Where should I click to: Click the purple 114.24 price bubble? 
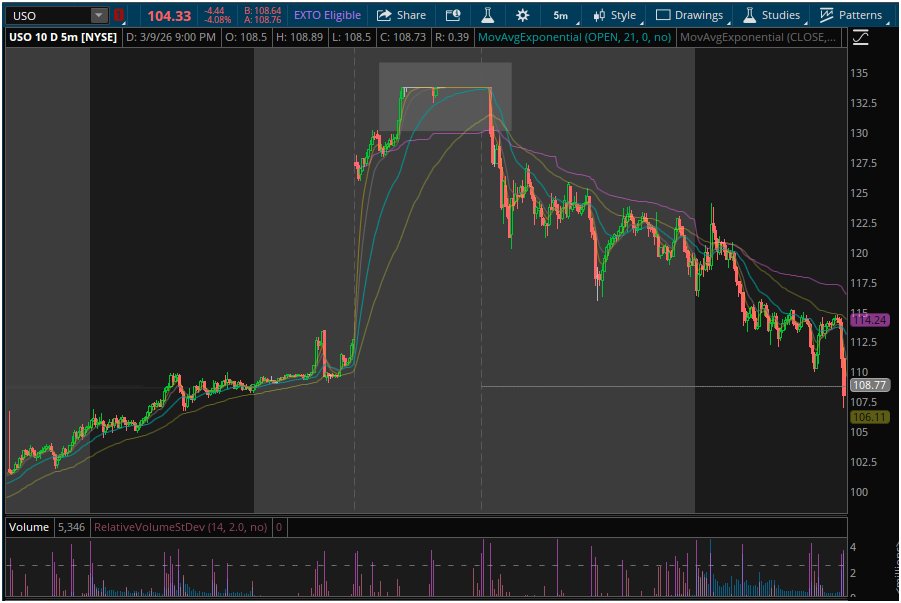[869, 320]
